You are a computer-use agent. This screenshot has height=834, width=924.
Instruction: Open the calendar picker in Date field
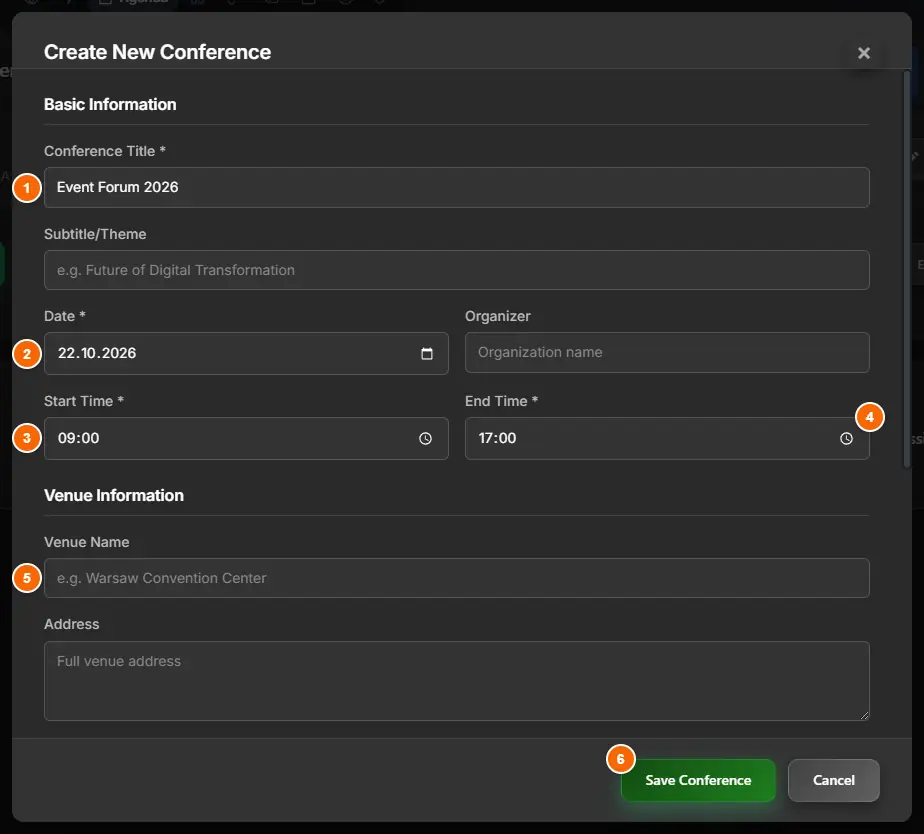pyautogui.click(x=427, y=354)
